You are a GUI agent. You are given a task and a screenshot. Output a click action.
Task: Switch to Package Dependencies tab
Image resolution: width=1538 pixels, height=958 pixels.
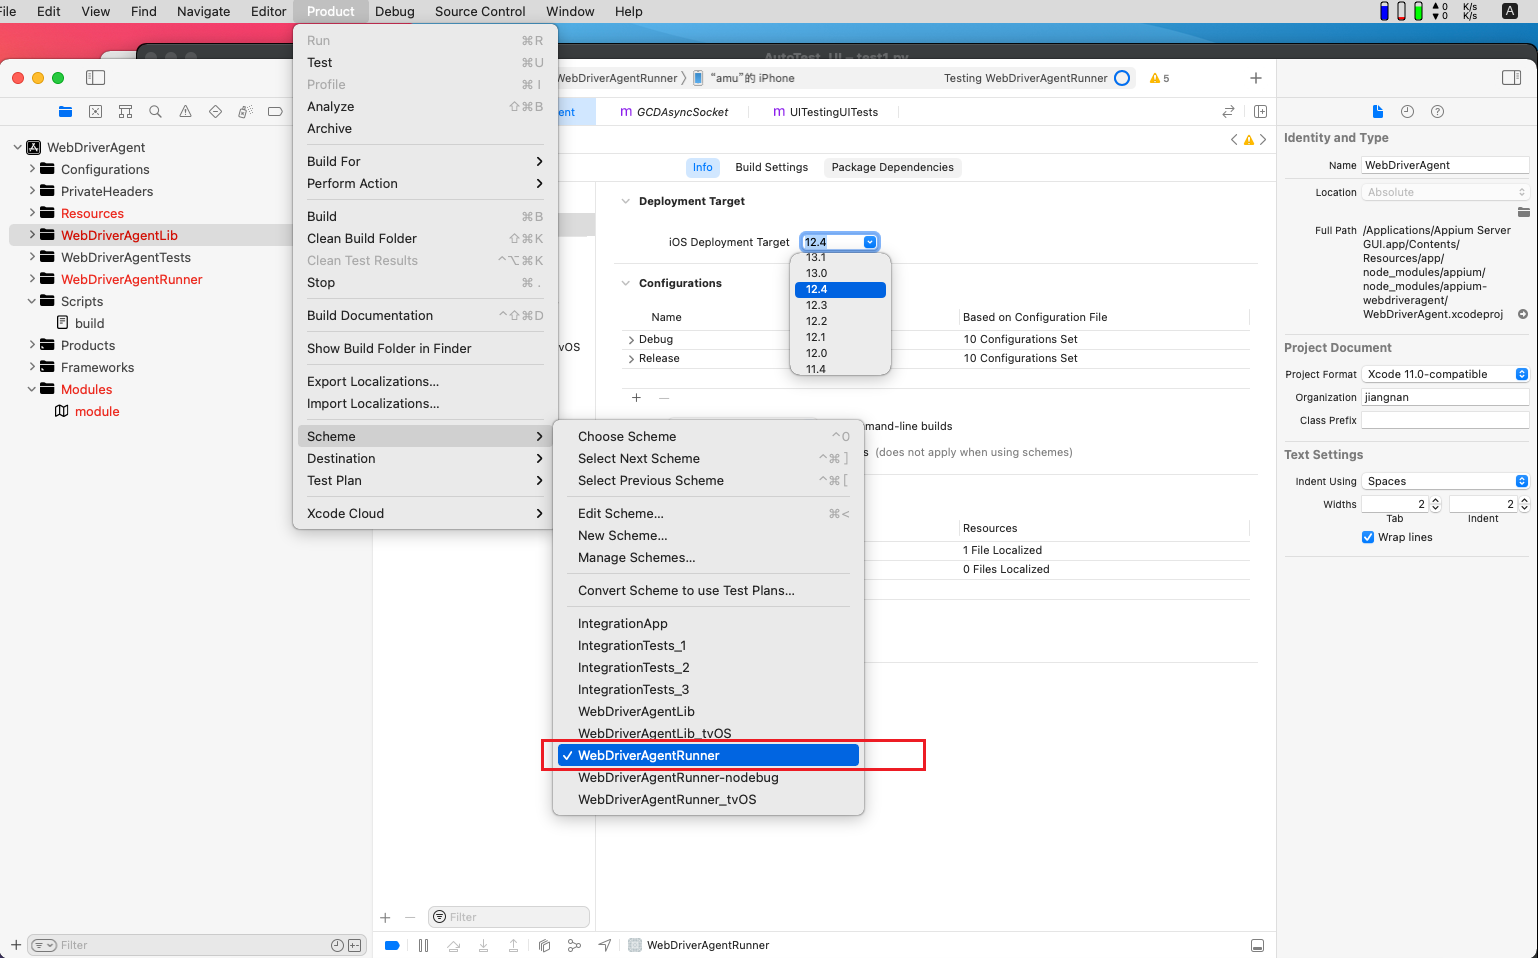(x=892, y=167)
